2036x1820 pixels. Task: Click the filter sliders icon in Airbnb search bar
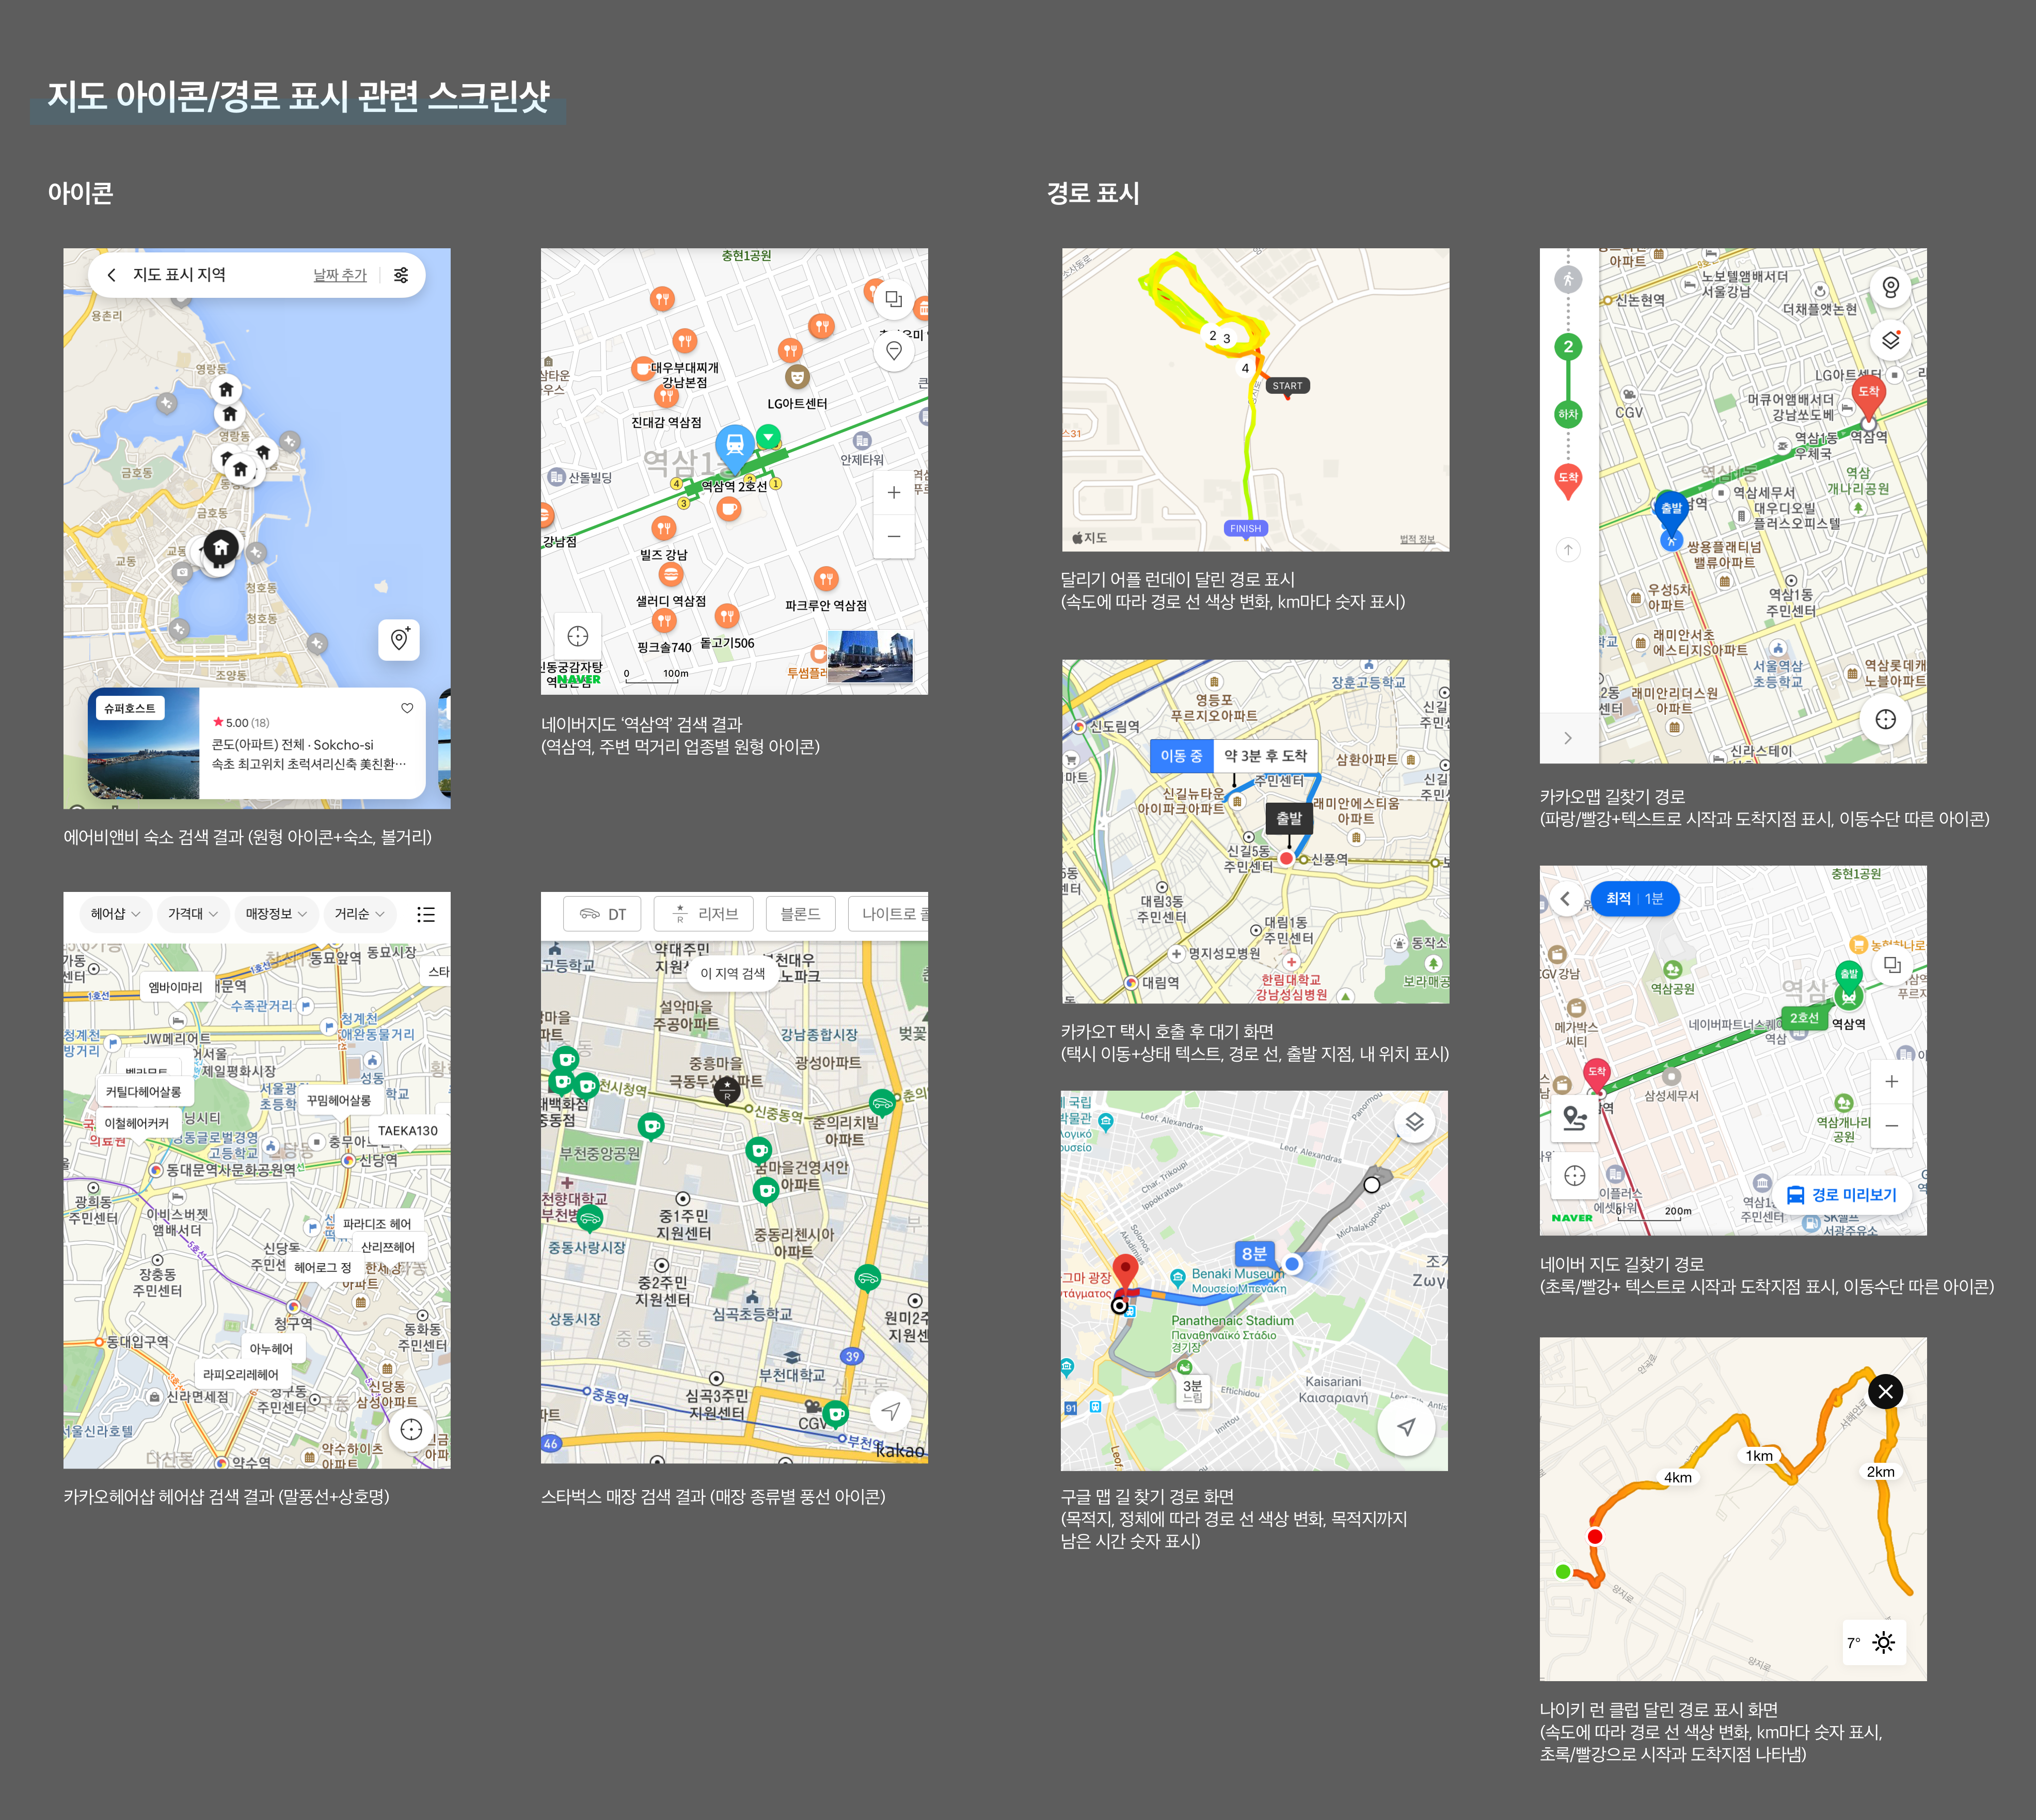coord(401,275)
